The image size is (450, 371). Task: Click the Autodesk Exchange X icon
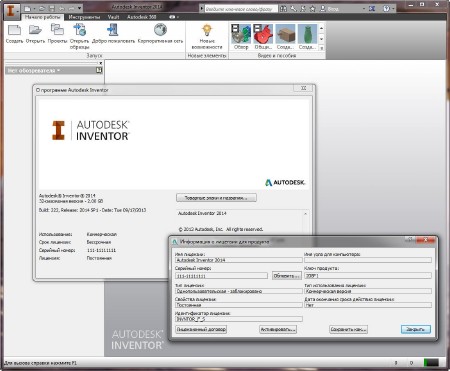coord(303,9)
